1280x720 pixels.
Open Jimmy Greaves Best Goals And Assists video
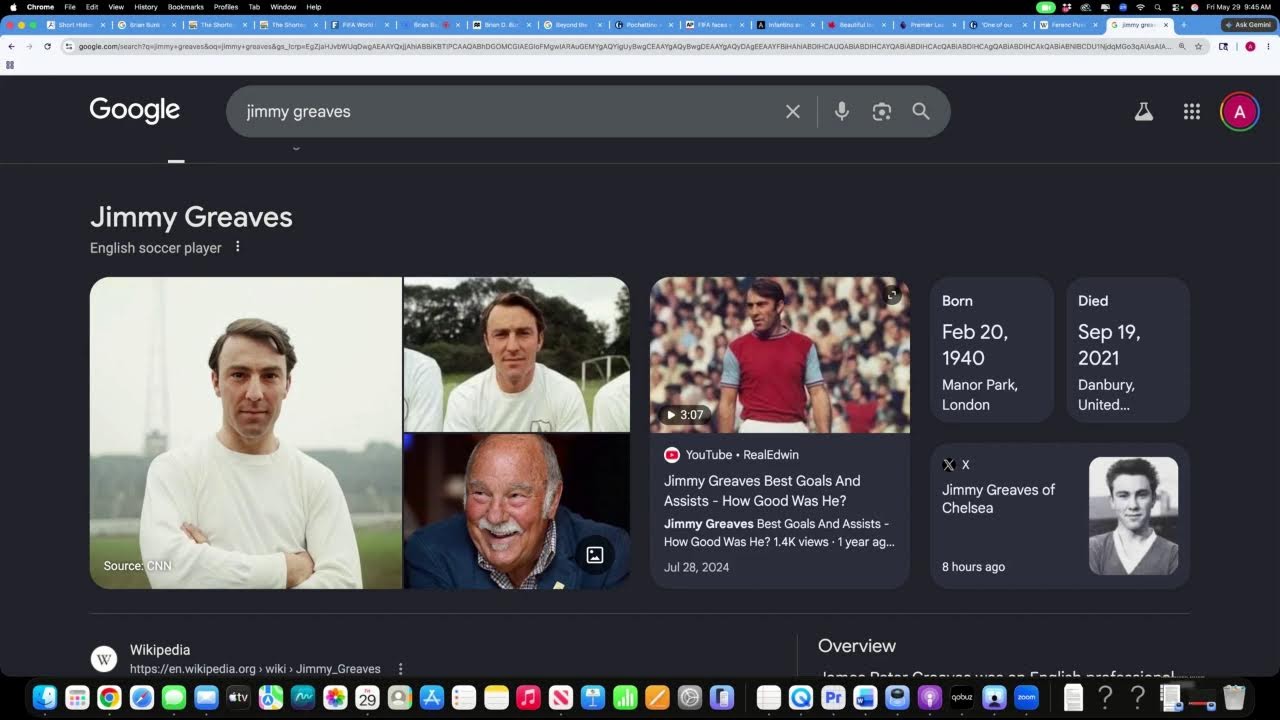click(762, 490)
